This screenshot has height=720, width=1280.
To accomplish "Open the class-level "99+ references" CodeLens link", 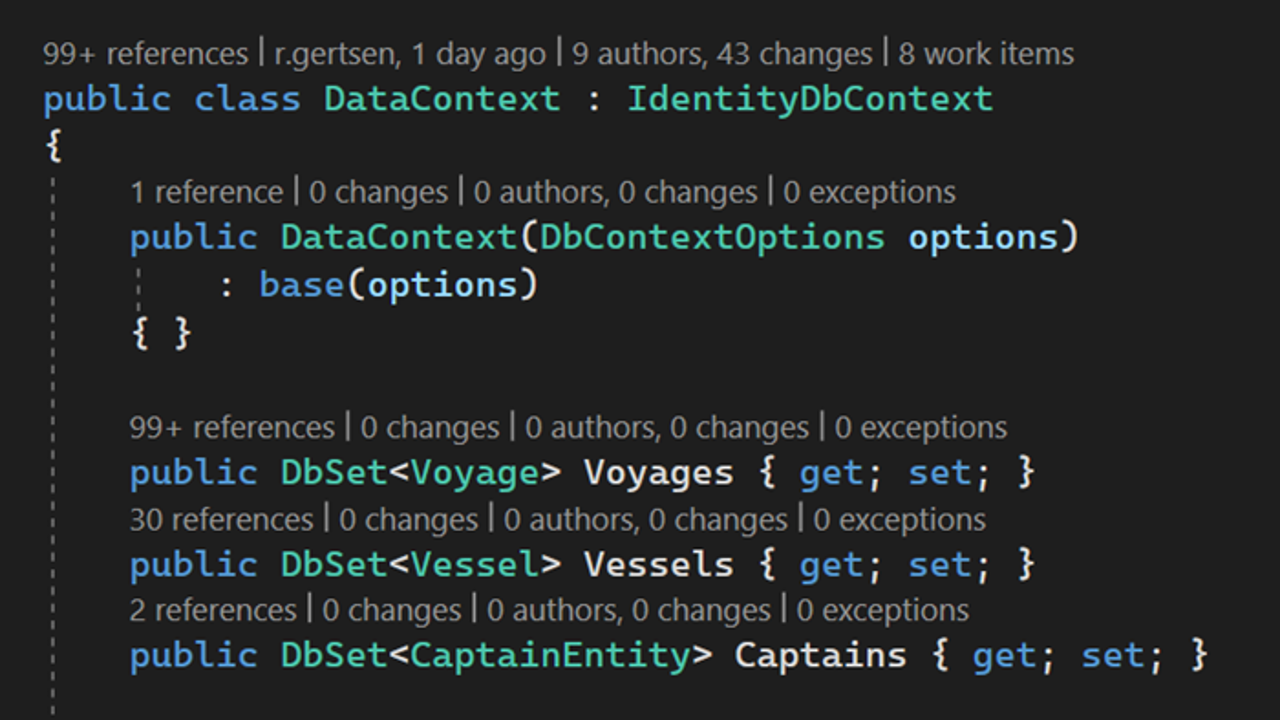I will [x=144, y=54].
